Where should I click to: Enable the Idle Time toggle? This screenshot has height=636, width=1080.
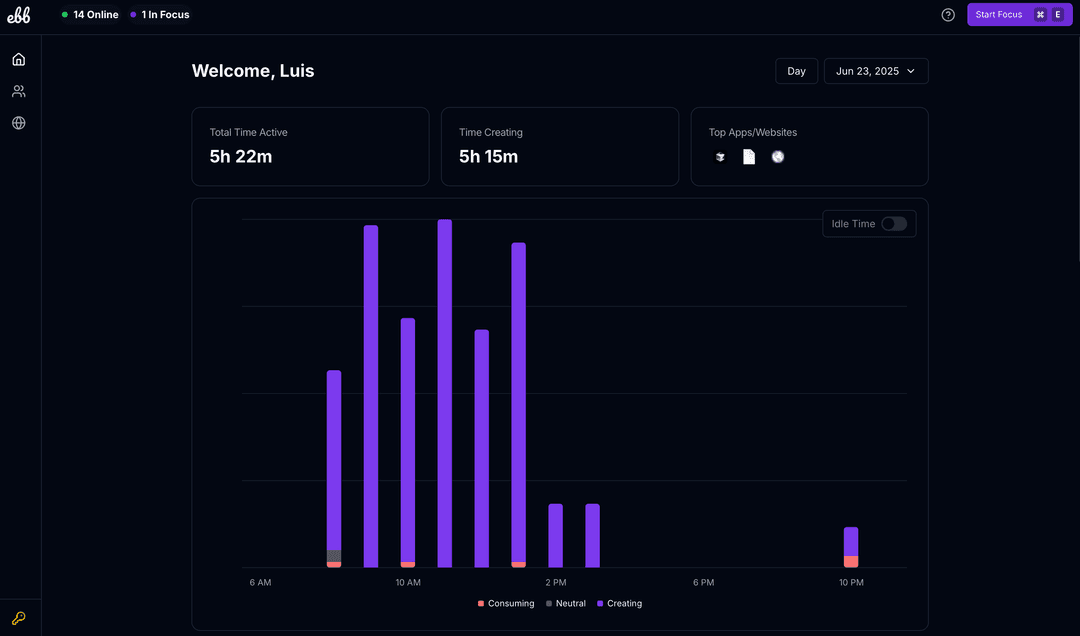pos(894,224)
